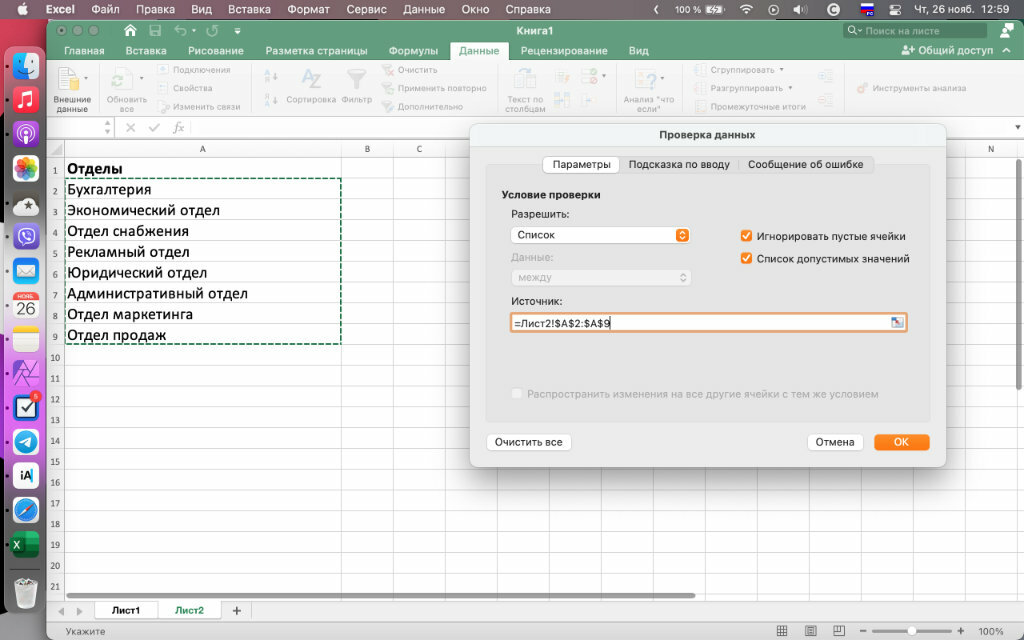The width and height of the screenshot is (1024, 640).
Task: Open the Trash in the Dock
Action: 26,593
